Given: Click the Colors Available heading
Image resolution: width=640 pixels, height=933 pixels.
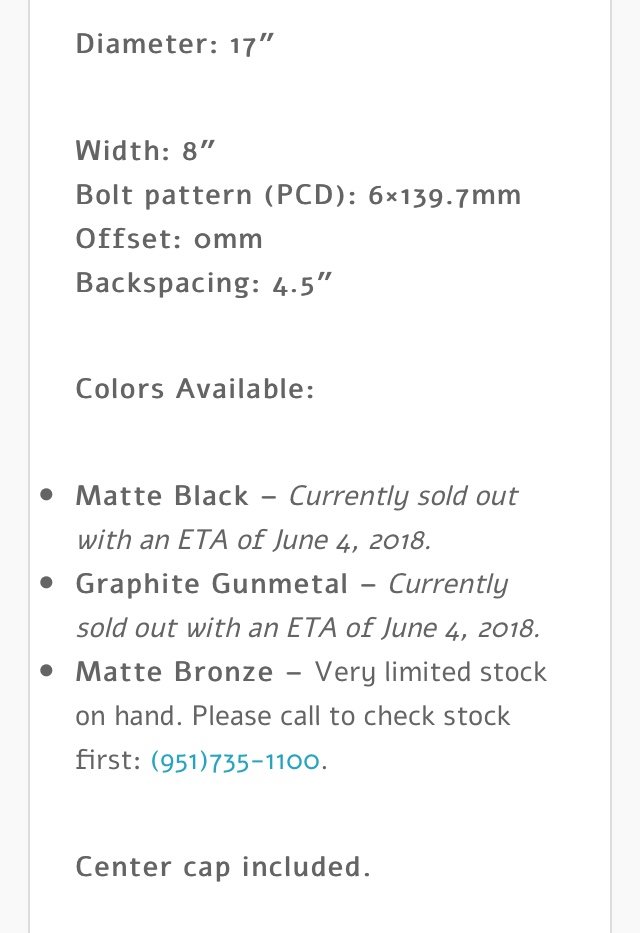Looking at the screenshot, I should 194,389.
